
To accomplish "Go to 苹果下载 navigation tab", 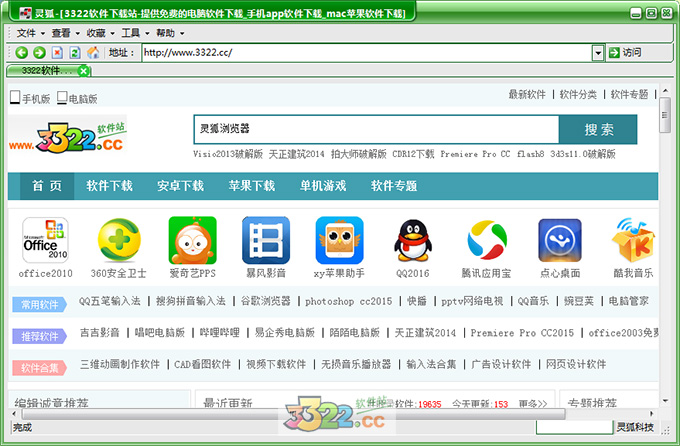I will (252, 186).
